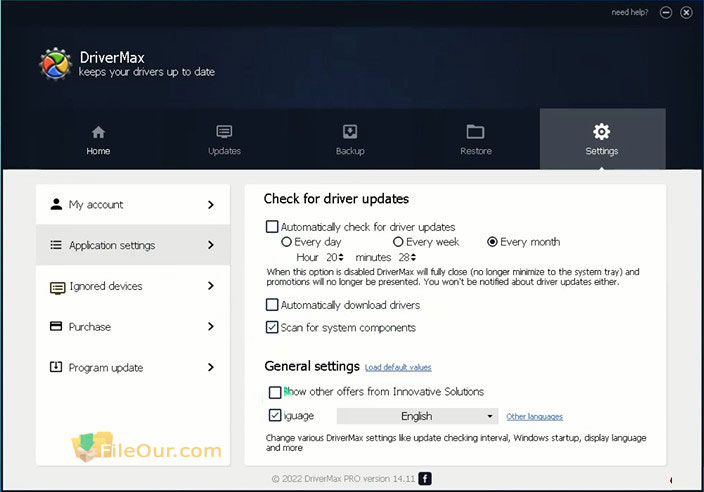Expand Ignored devices chevron arrow
Image resolution: width=704 pixels, height=492 pixels.
[x=211, y=286]
